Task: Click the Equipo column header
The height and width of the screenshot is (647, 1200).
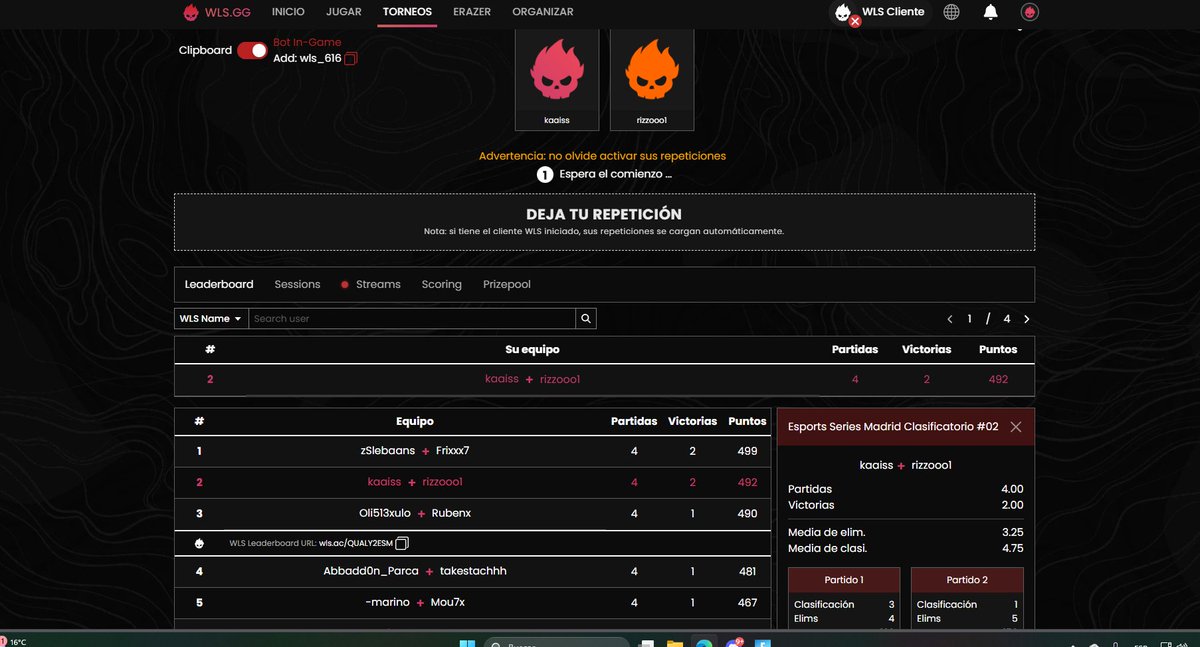Action: 415,421
